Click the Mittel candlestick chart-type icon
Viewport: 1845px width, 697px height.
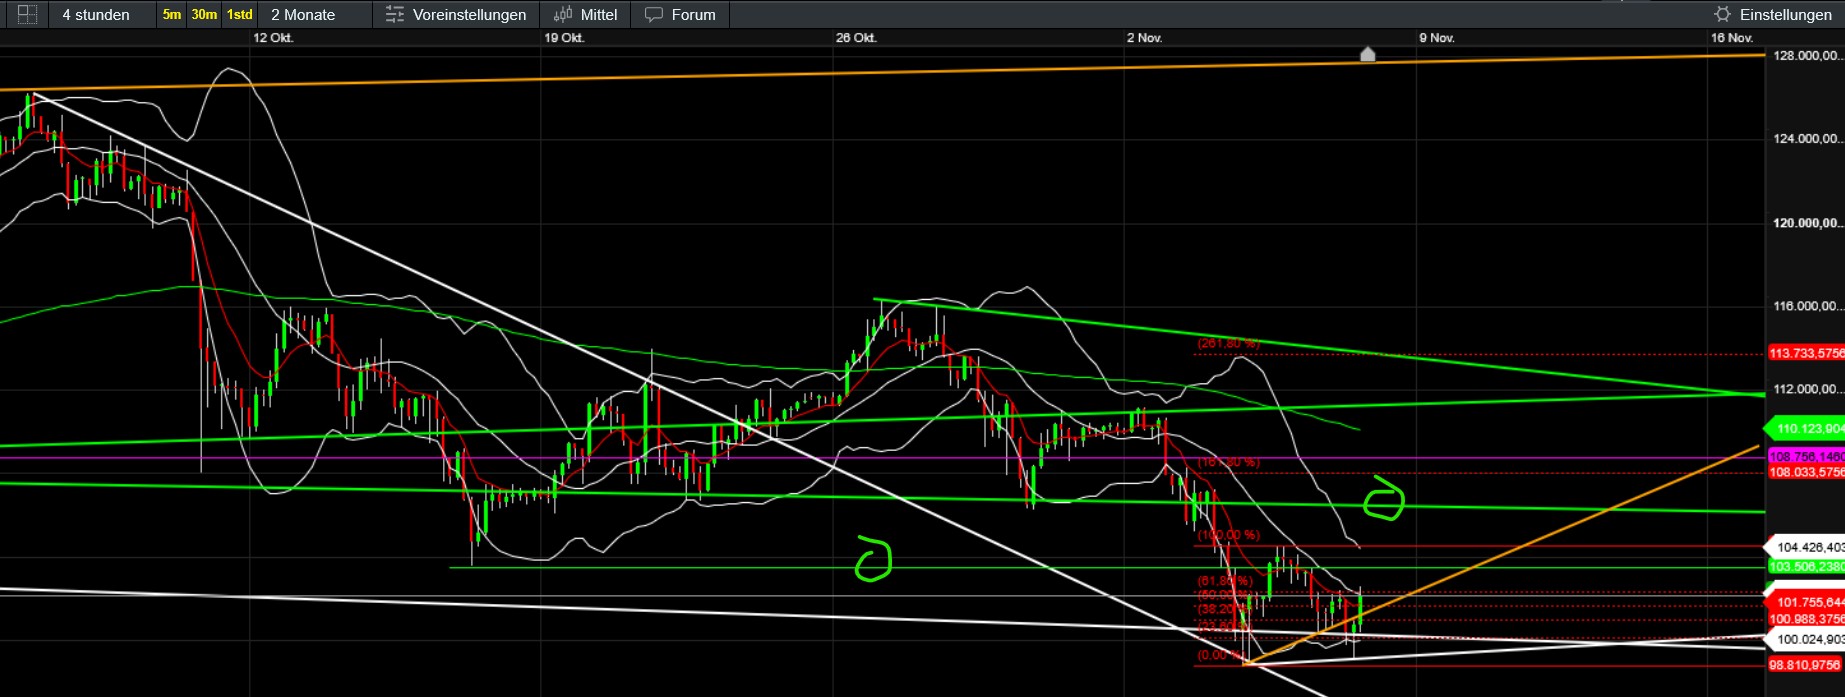coord(563,14)
